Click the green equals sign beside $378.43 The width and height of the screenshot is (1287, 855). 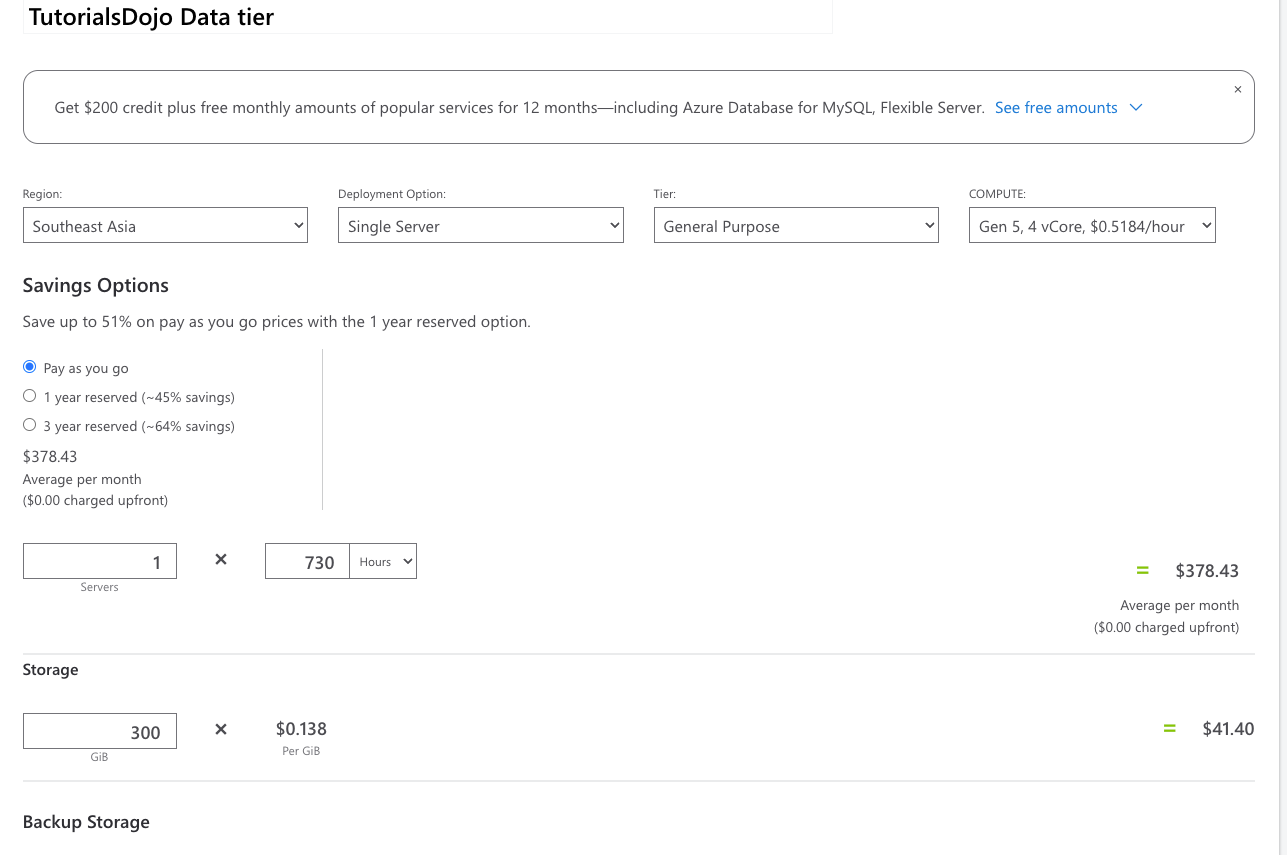click(1142, 570)
